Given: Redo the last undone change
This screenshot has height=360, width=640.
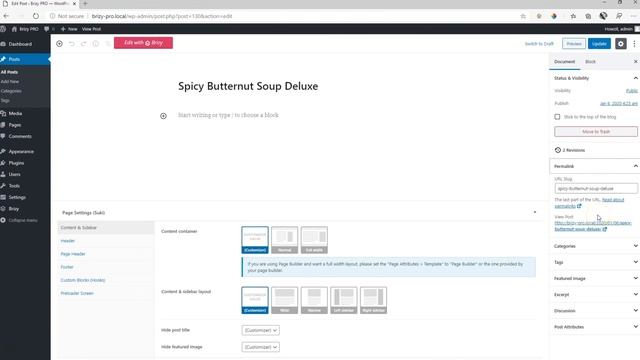Looking at the screenshot, I should [84, 43].
